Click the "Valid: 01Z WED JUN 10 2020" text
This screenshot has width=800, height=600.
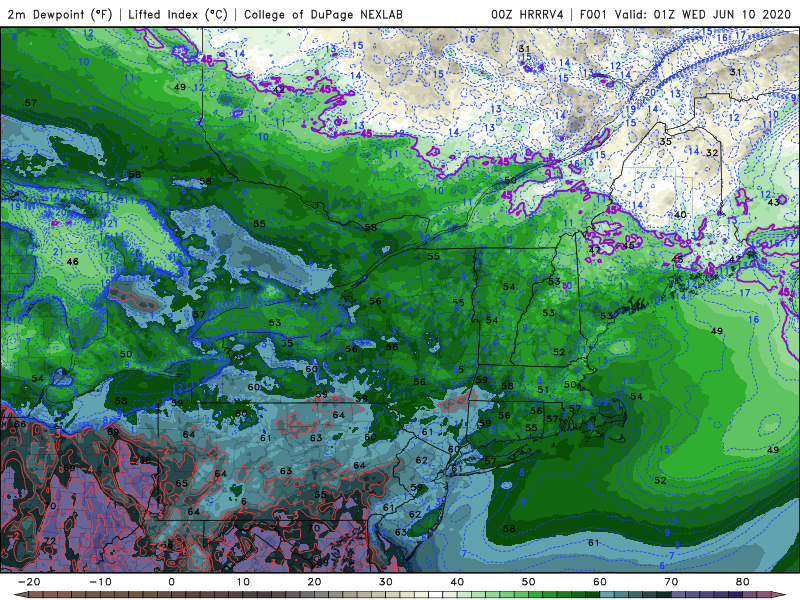703,15
